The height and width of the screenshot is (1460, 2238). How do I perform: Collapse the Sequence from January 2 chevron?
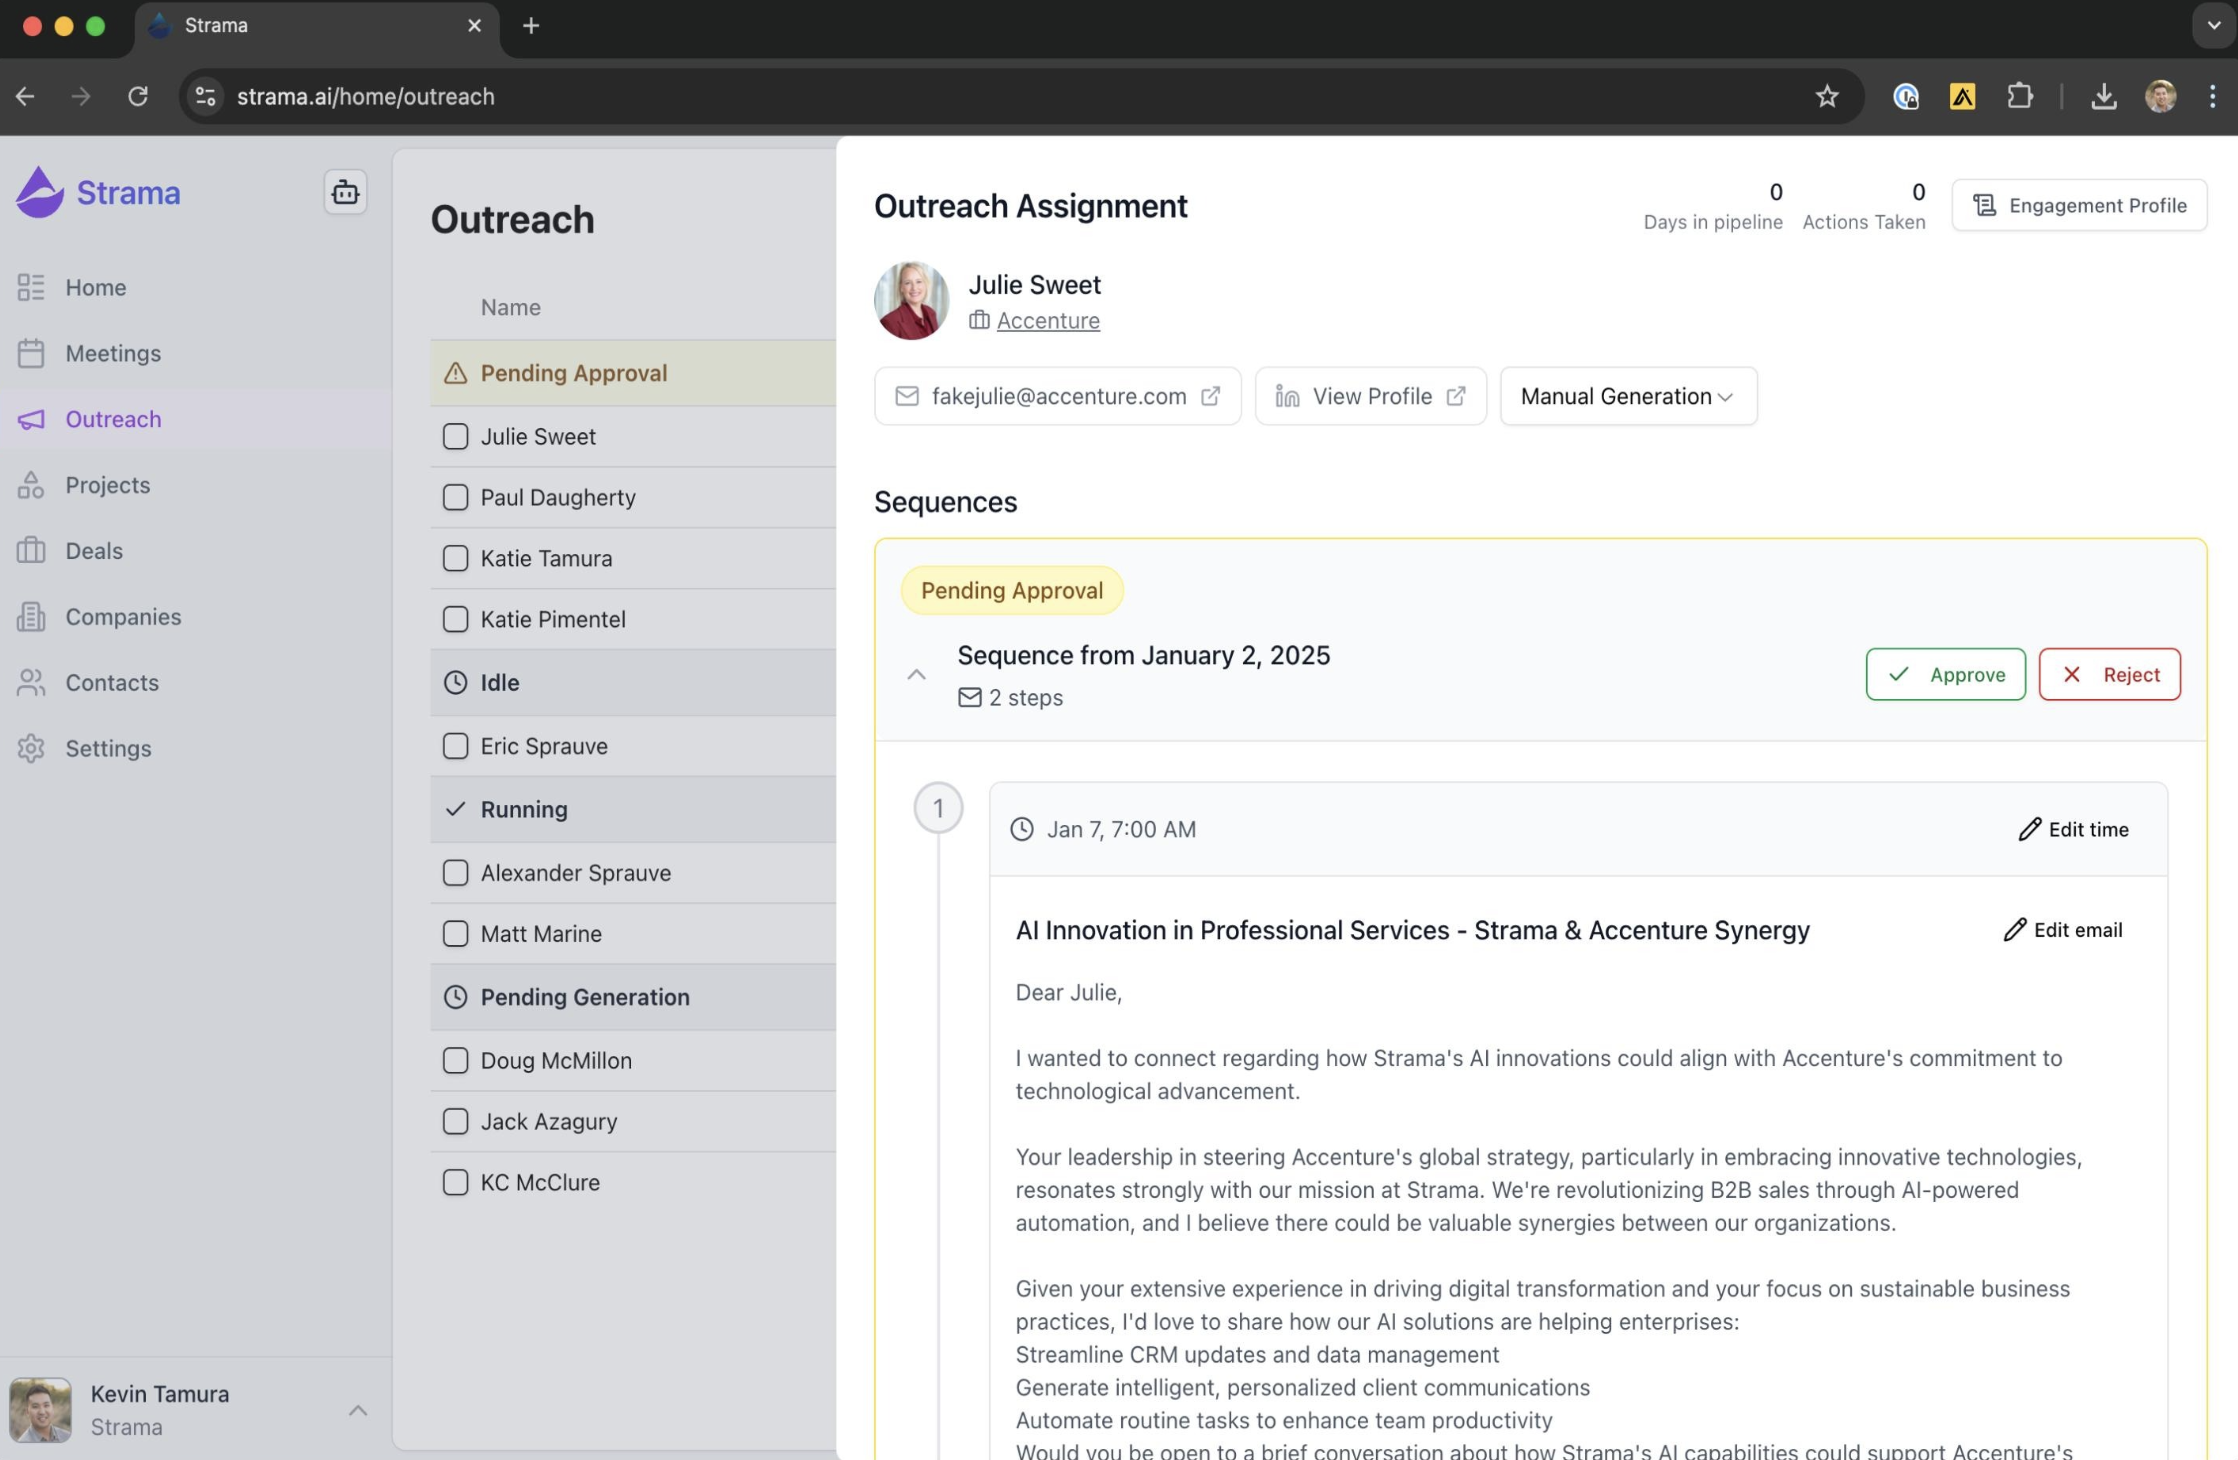916,675
